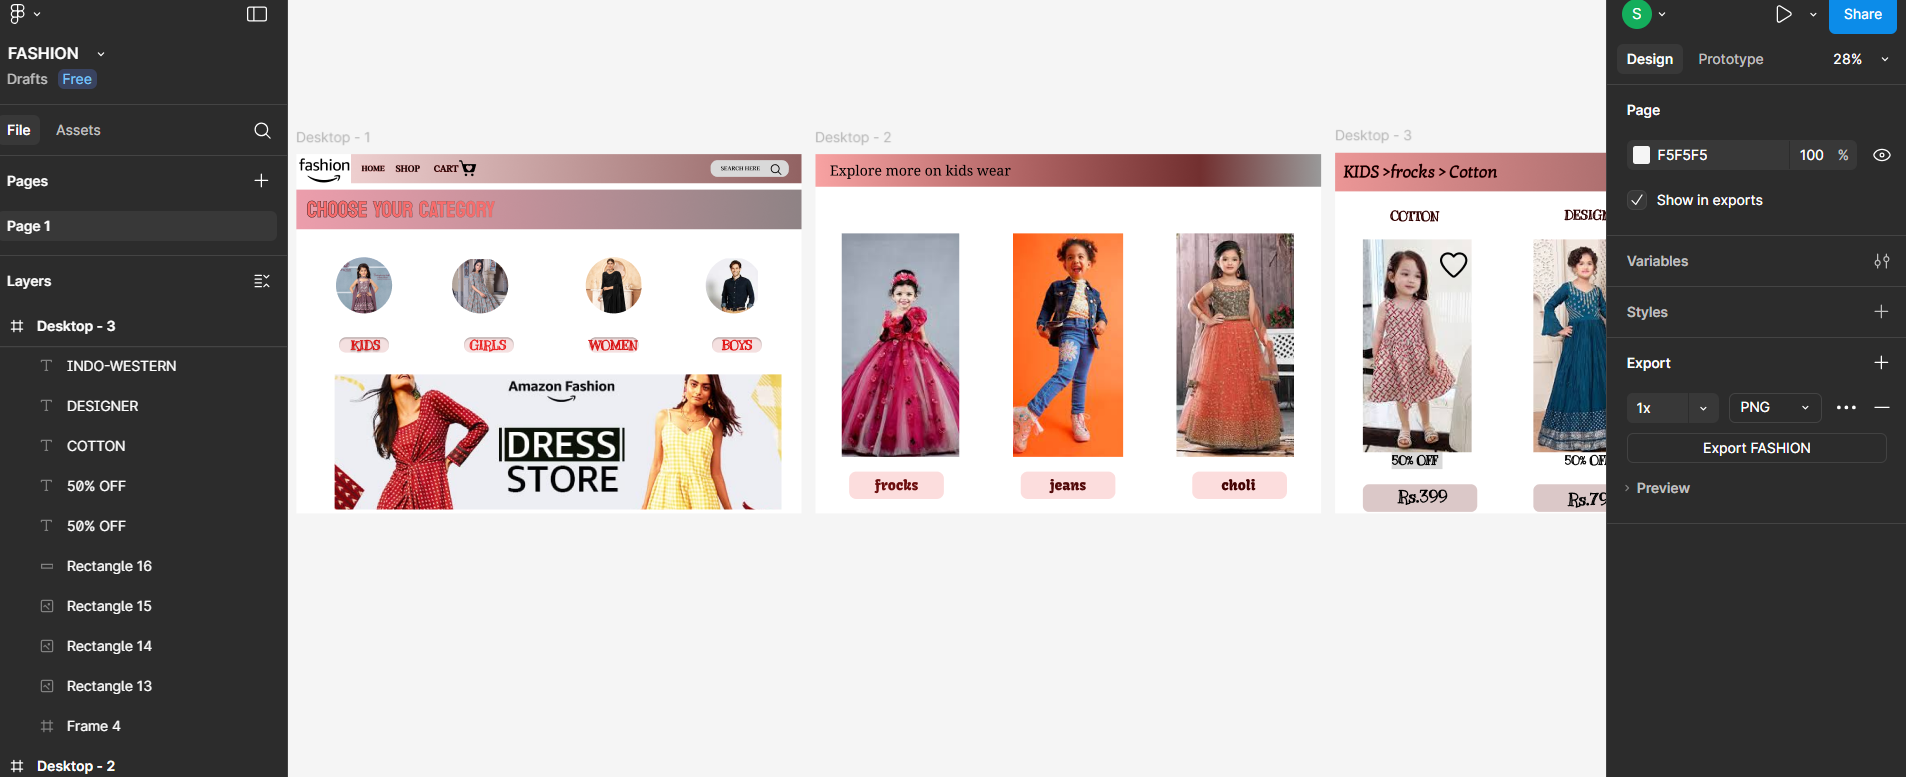Click the INDO-WESTERN text layer icon

point(46,366)
